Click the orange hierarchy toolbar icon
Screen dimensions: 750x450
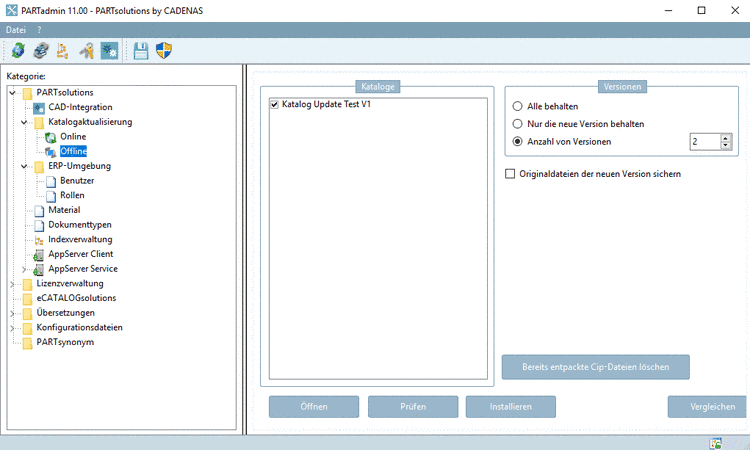point(63,50)
